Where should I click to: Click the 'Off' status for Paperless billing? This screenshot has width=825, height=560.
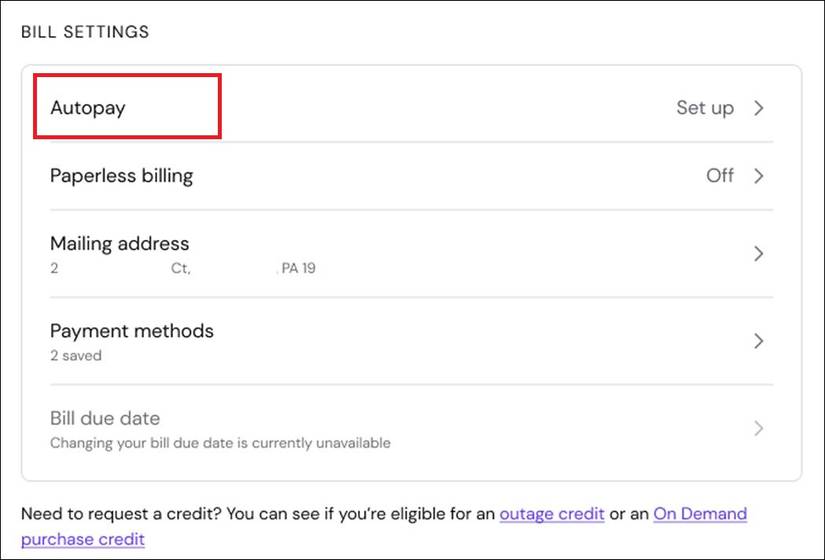(720, 176)
